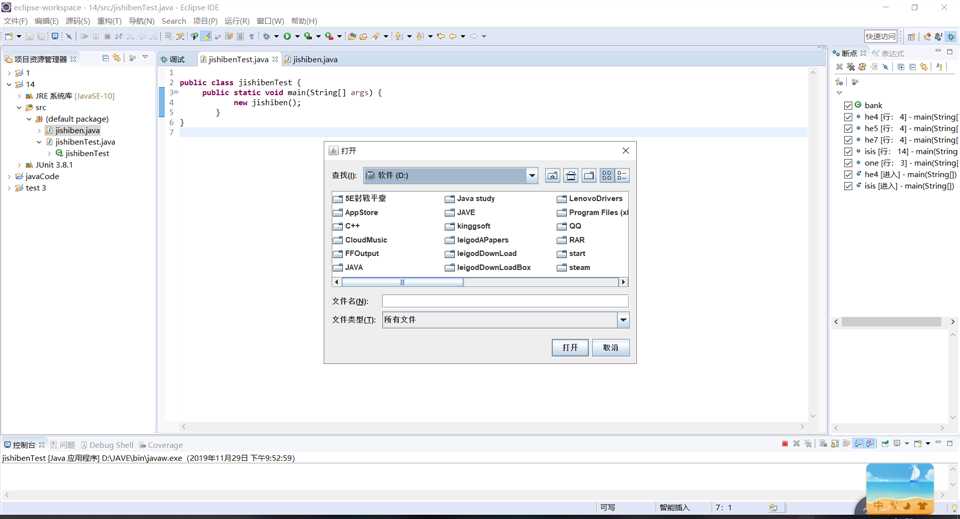Click Breakpoints view horizontal scrollbar thumb
This screenshot has height=519, width=960.
point(891,322)
